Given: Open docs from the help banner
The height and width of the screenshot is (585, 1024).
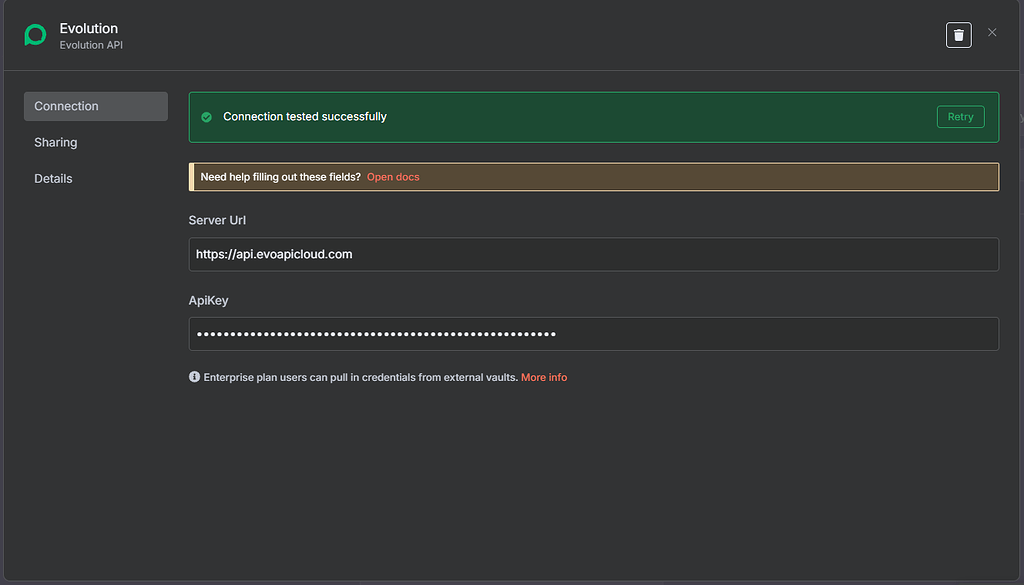Looking at the screenshot, I should tap(393, 176).
